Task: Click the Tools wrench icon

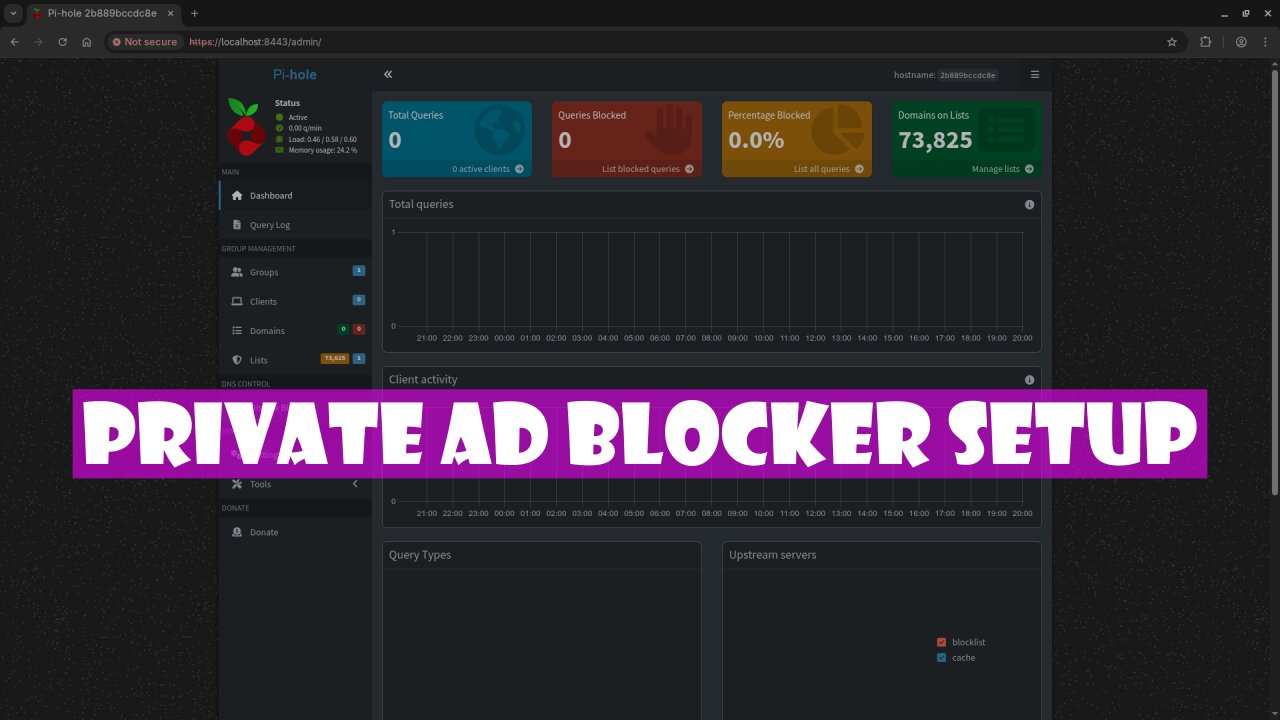Action: tap(237, 484)
